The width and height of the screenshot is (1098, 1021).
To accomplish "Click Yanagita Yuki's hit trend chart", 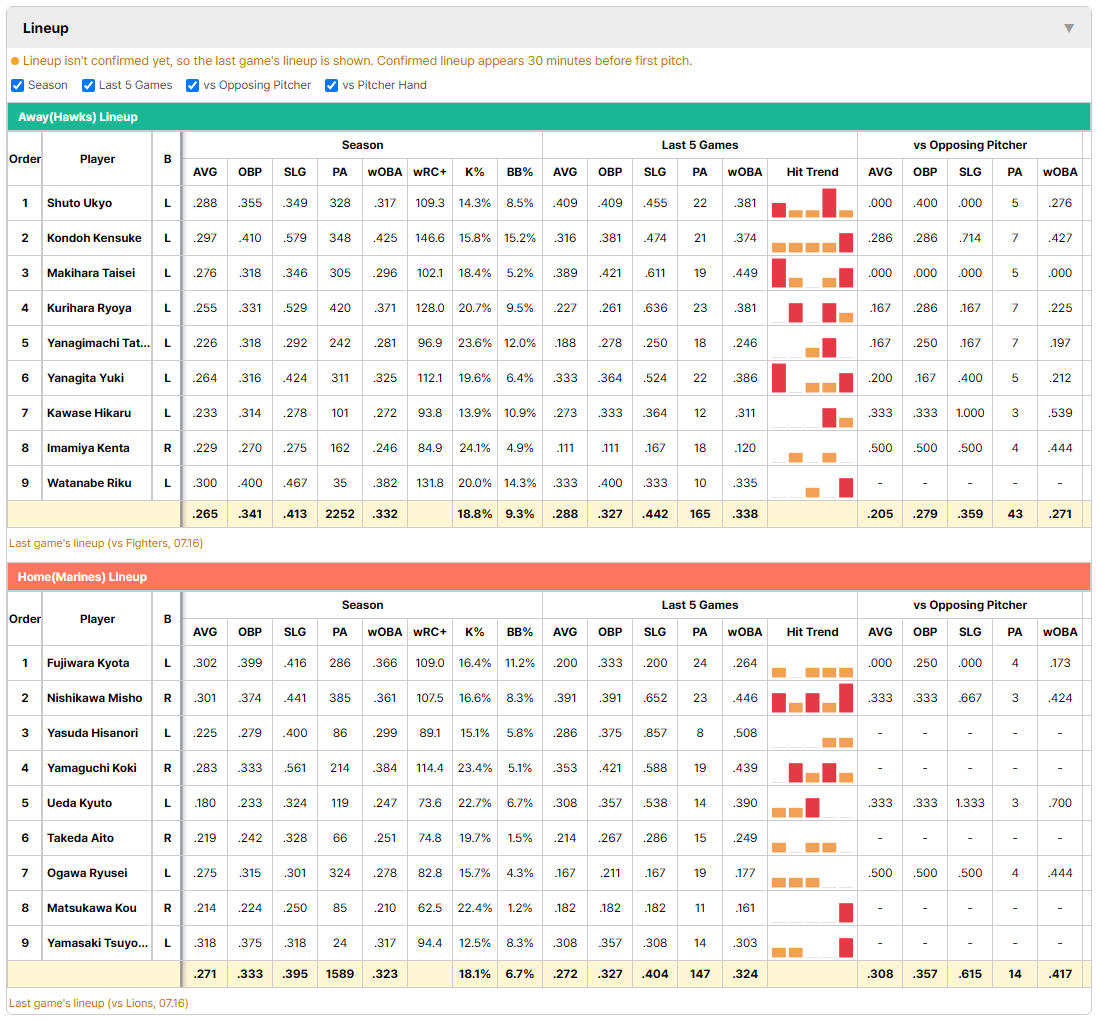I will point(812,378).
